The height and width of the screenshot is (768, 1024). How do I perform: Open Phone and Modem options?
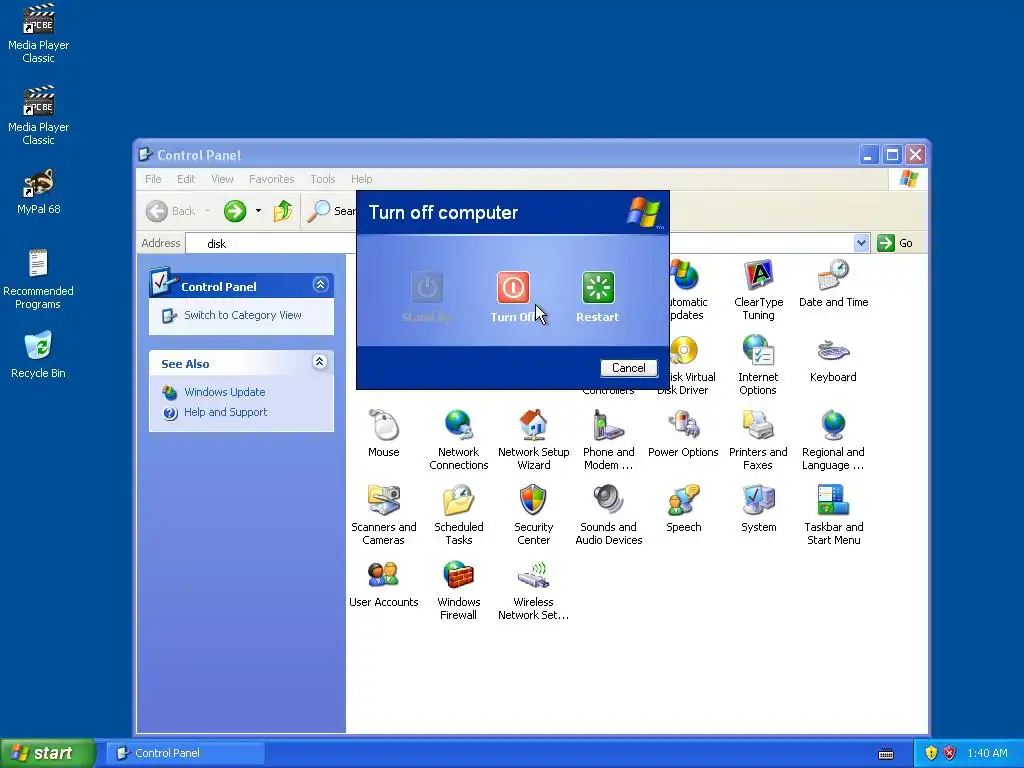pyautogui.click(x=609, y=440)
